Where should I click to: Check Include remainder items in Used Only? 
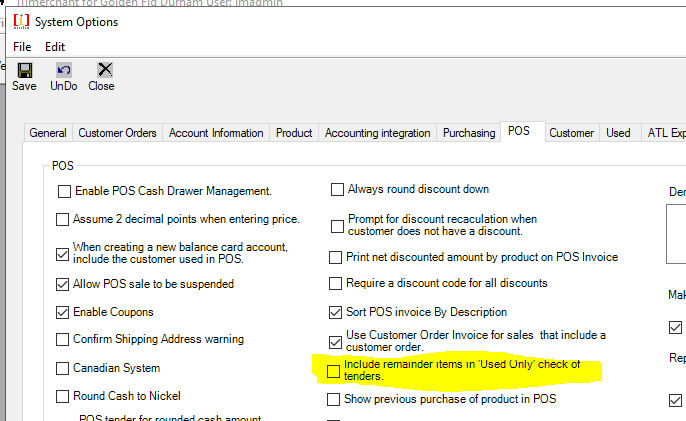tap(333, 372)
